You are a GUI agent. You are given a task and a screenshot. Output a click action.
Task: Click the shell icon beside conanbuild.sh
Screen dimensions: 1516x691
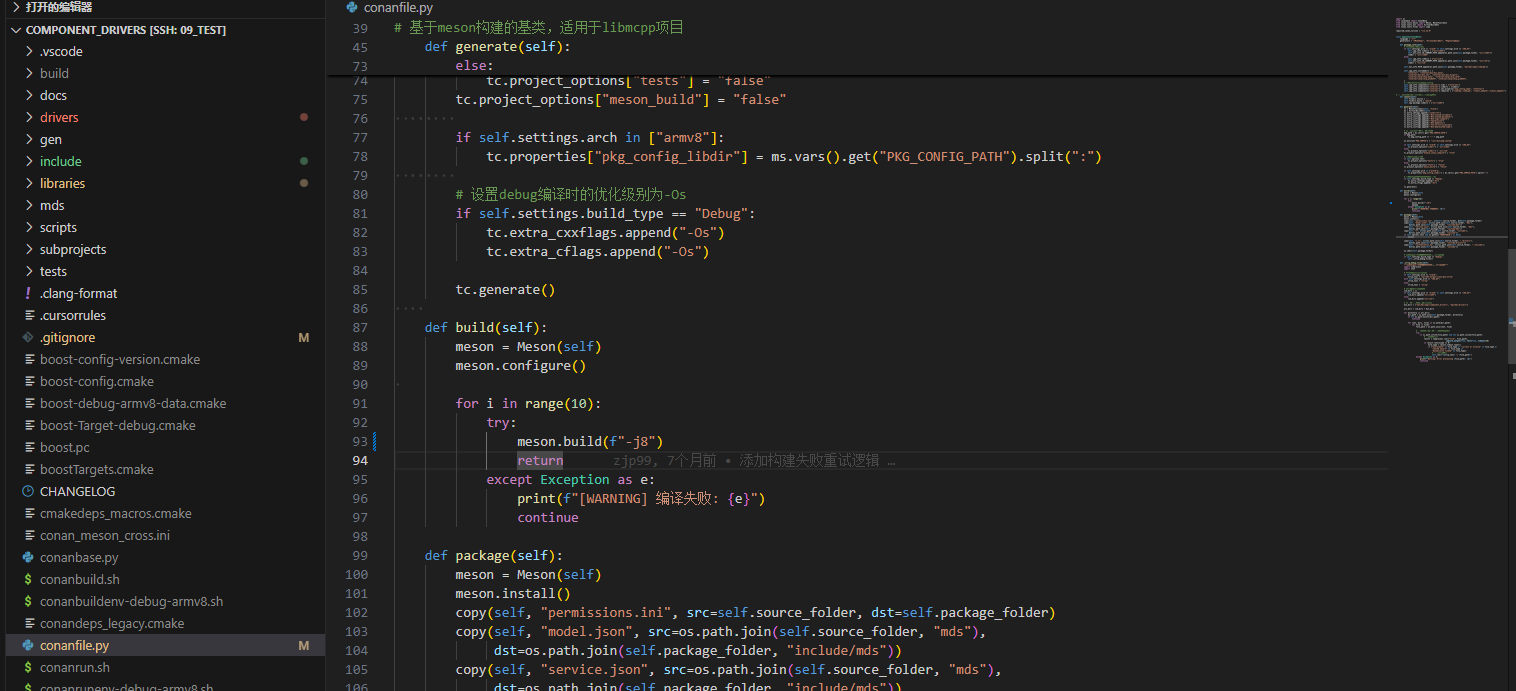click(x=28, y=579)
